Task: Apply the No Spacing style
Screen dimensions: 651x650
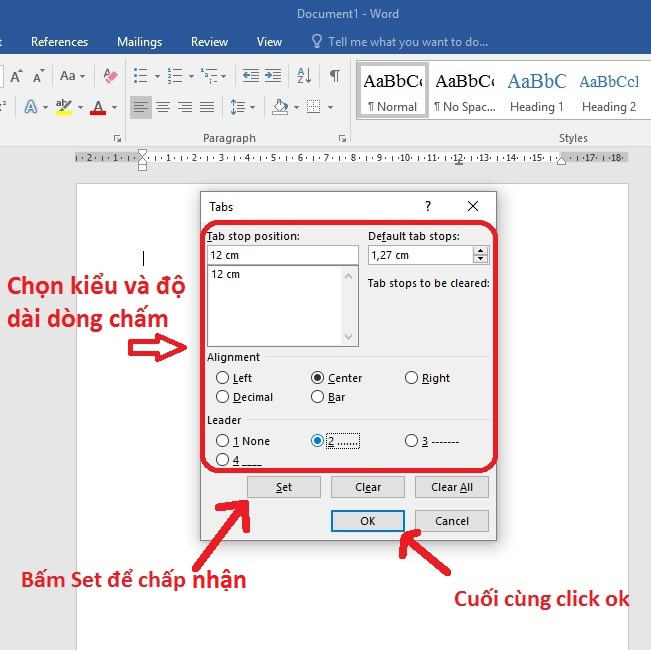Action: point(465,90)
